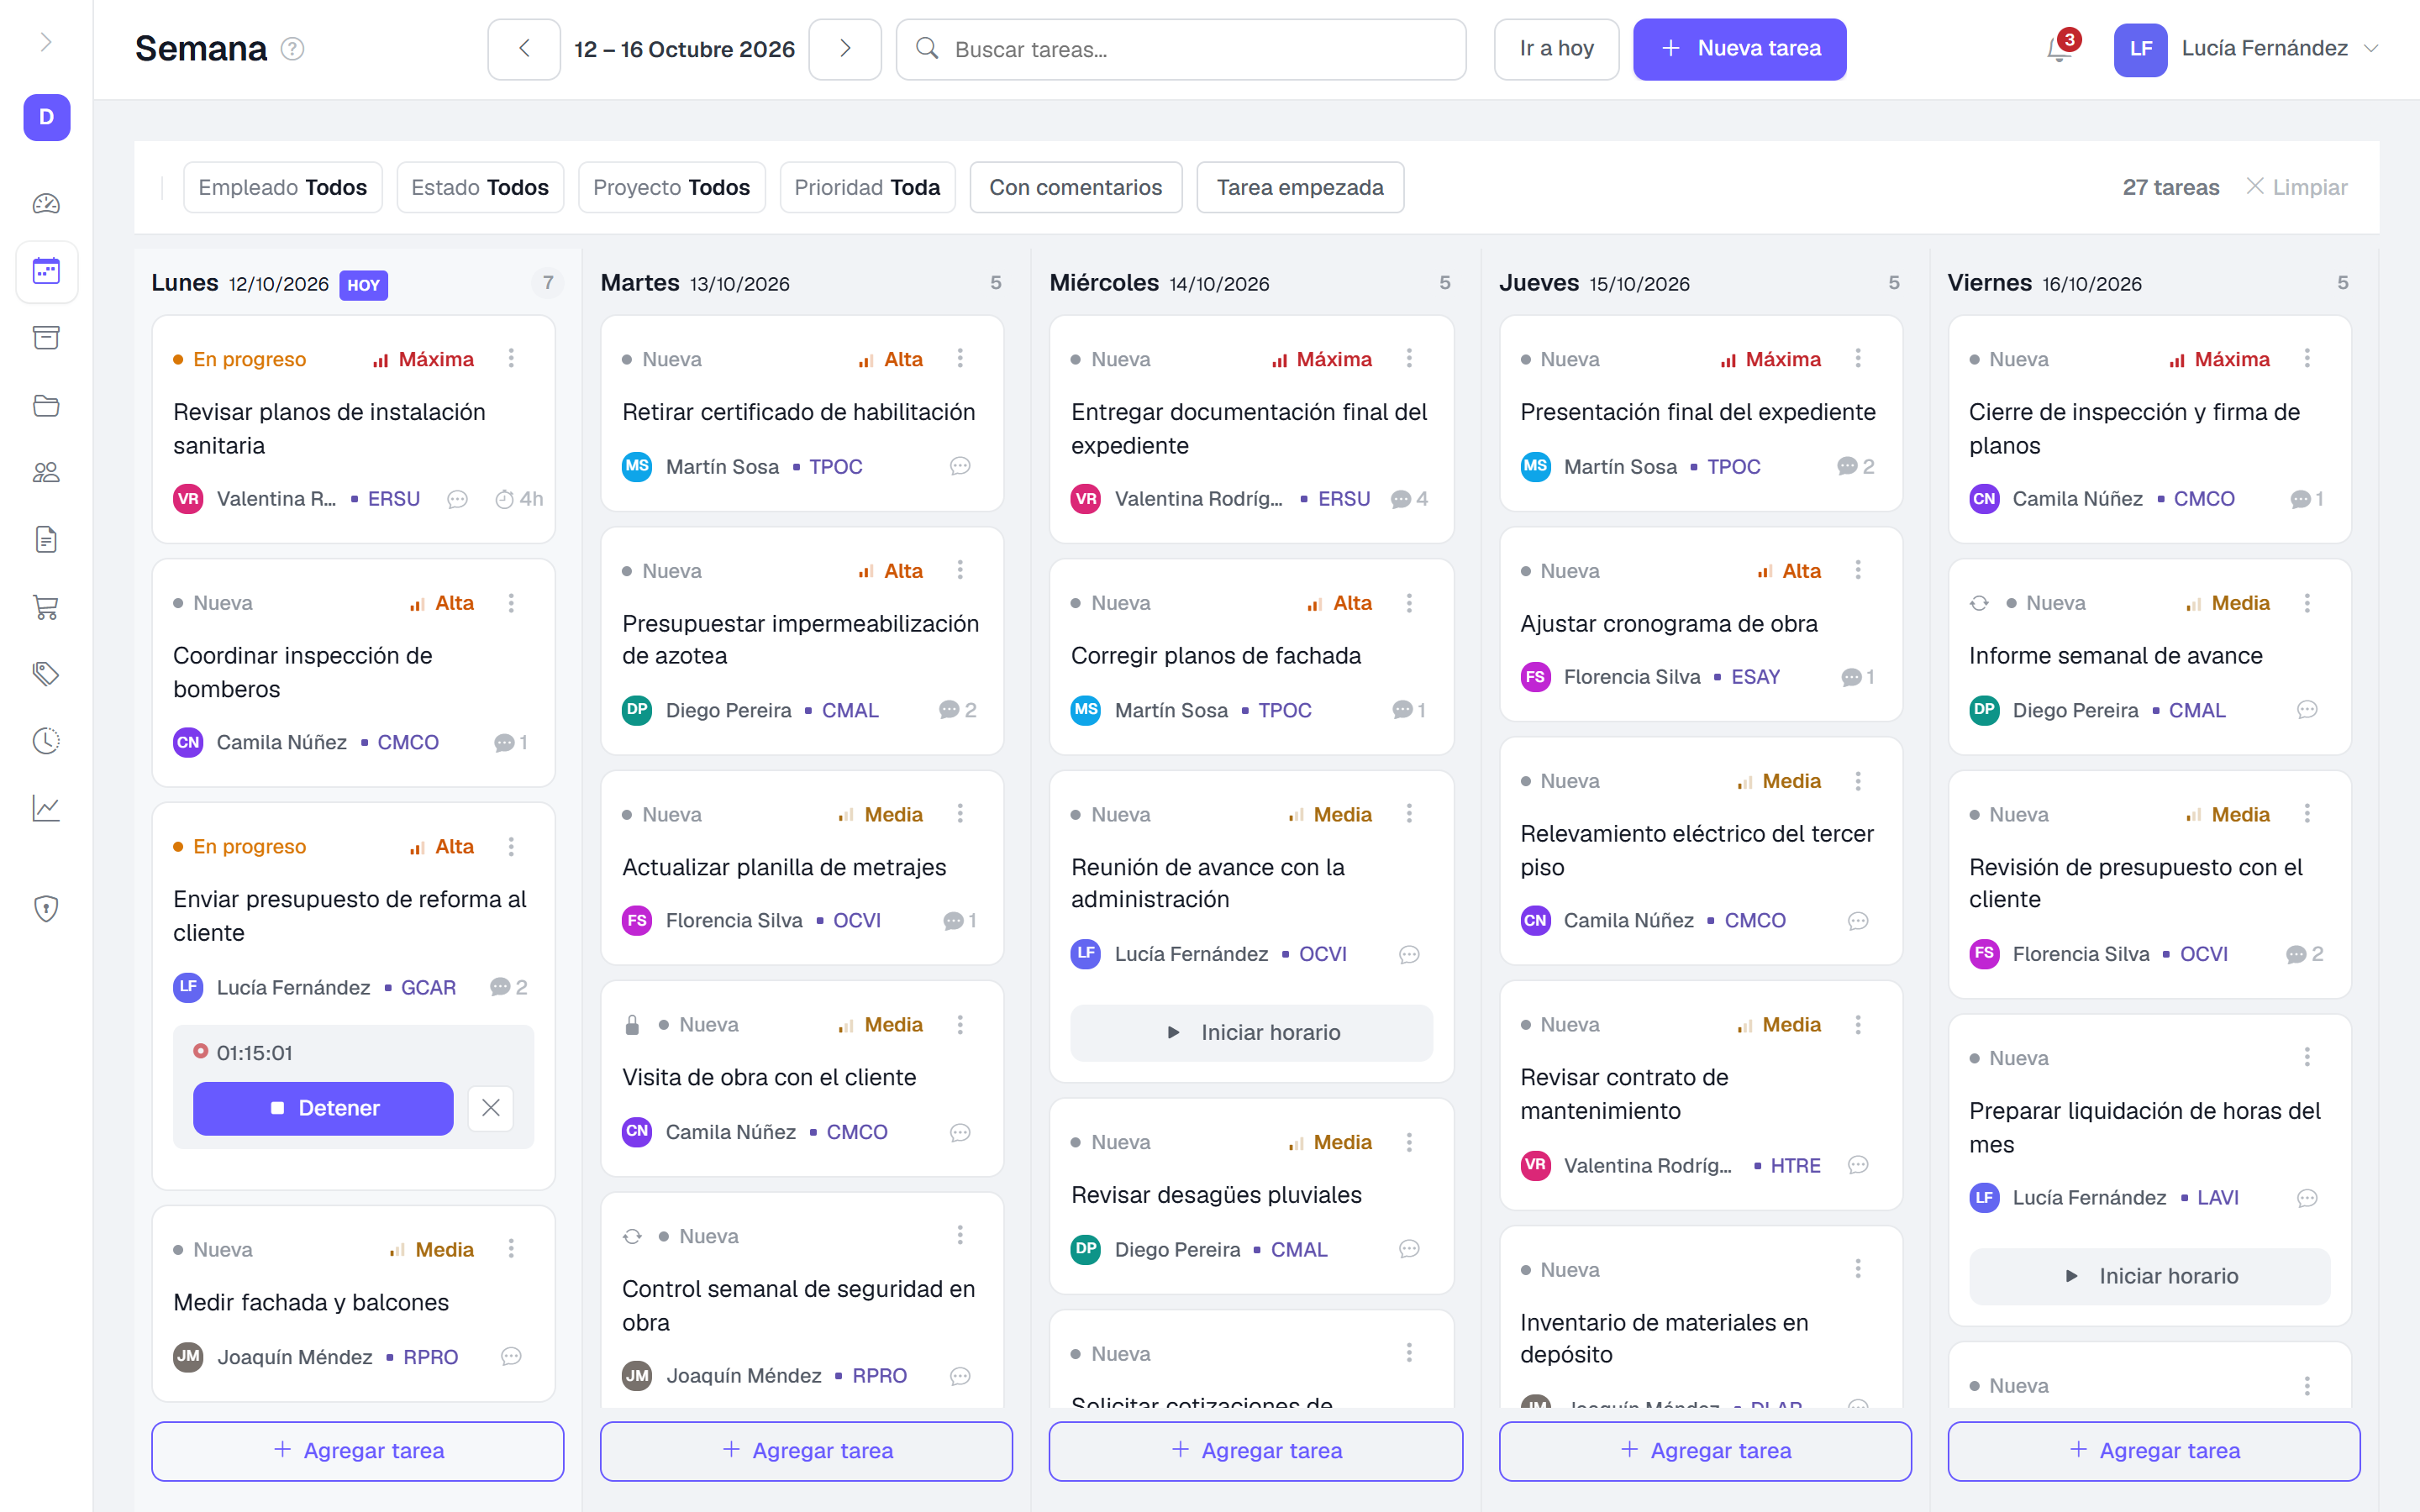This screenshot has width=2420, height=1512.
Task: Open the Prioridad Toda filter dropdown
Action: (867, 187)
